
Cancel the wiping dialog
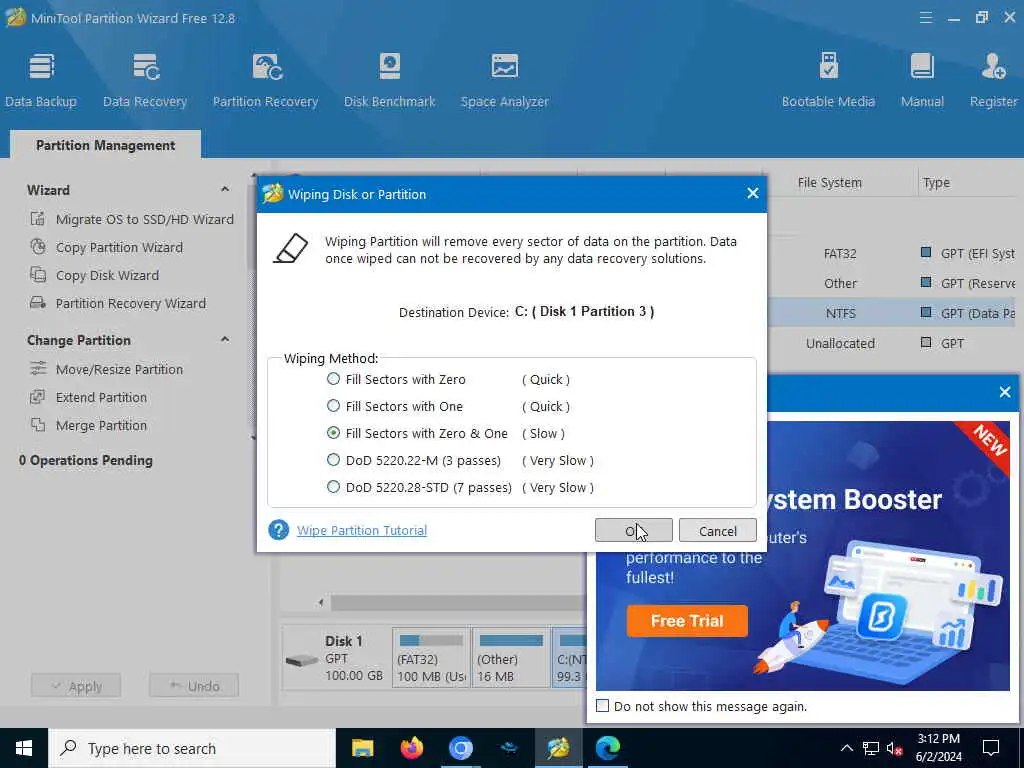tap(718, 530)
